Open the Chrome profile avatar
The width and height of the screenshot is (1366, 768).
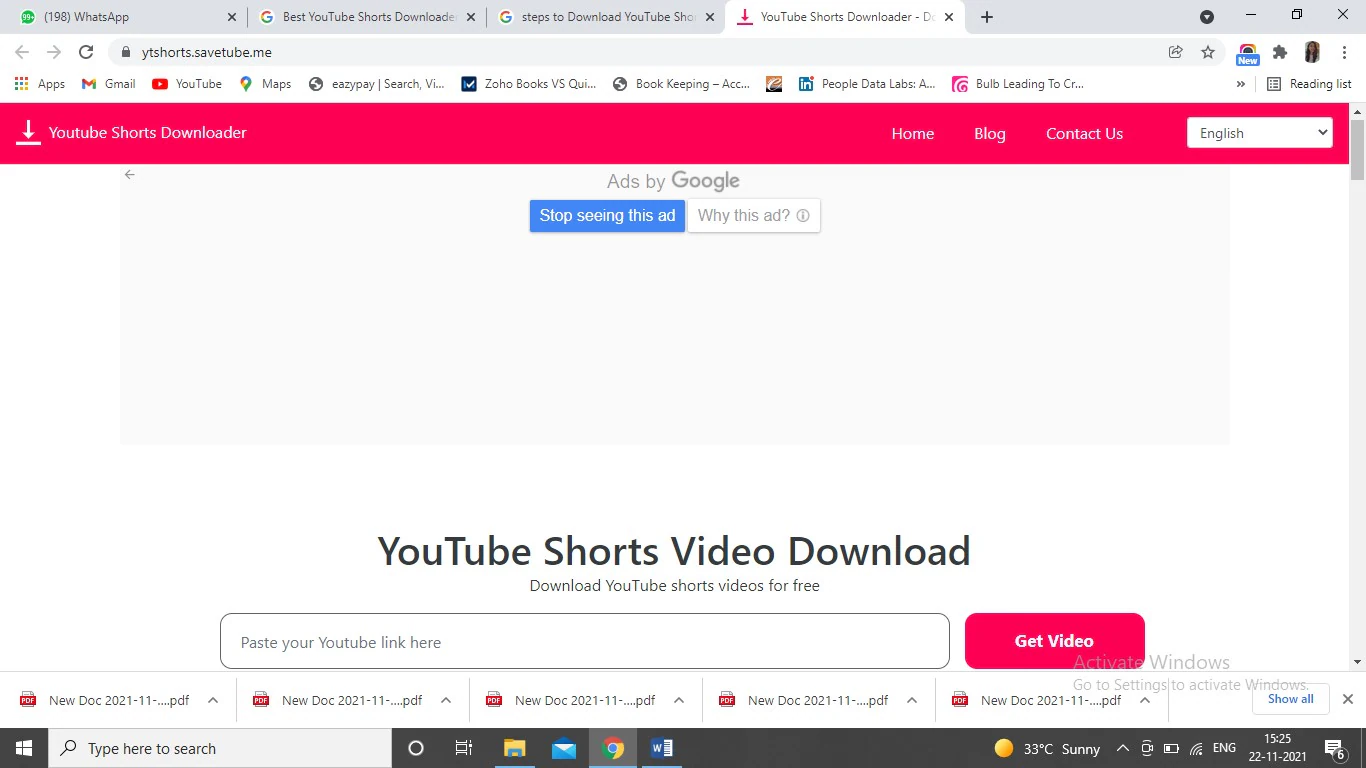[1312, 52]
